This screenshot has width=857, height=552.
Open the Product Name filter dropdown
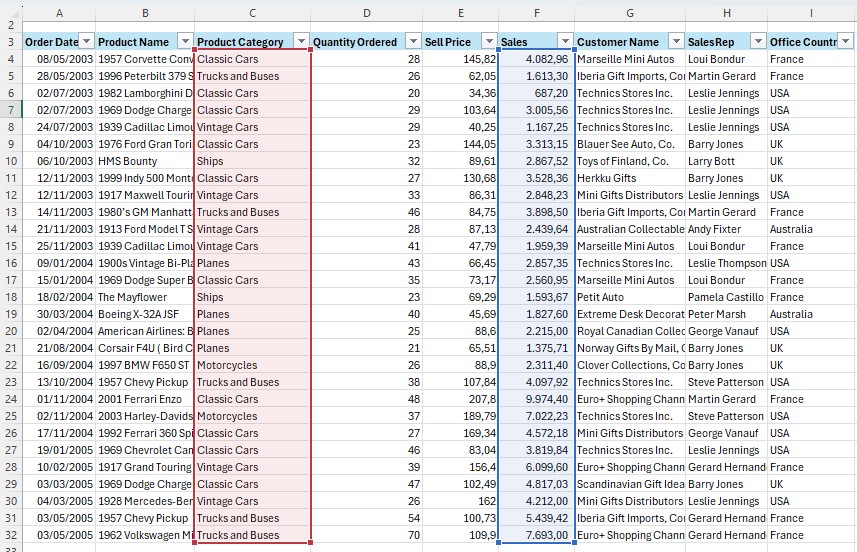pyautogui.click(x=184, y=42)
